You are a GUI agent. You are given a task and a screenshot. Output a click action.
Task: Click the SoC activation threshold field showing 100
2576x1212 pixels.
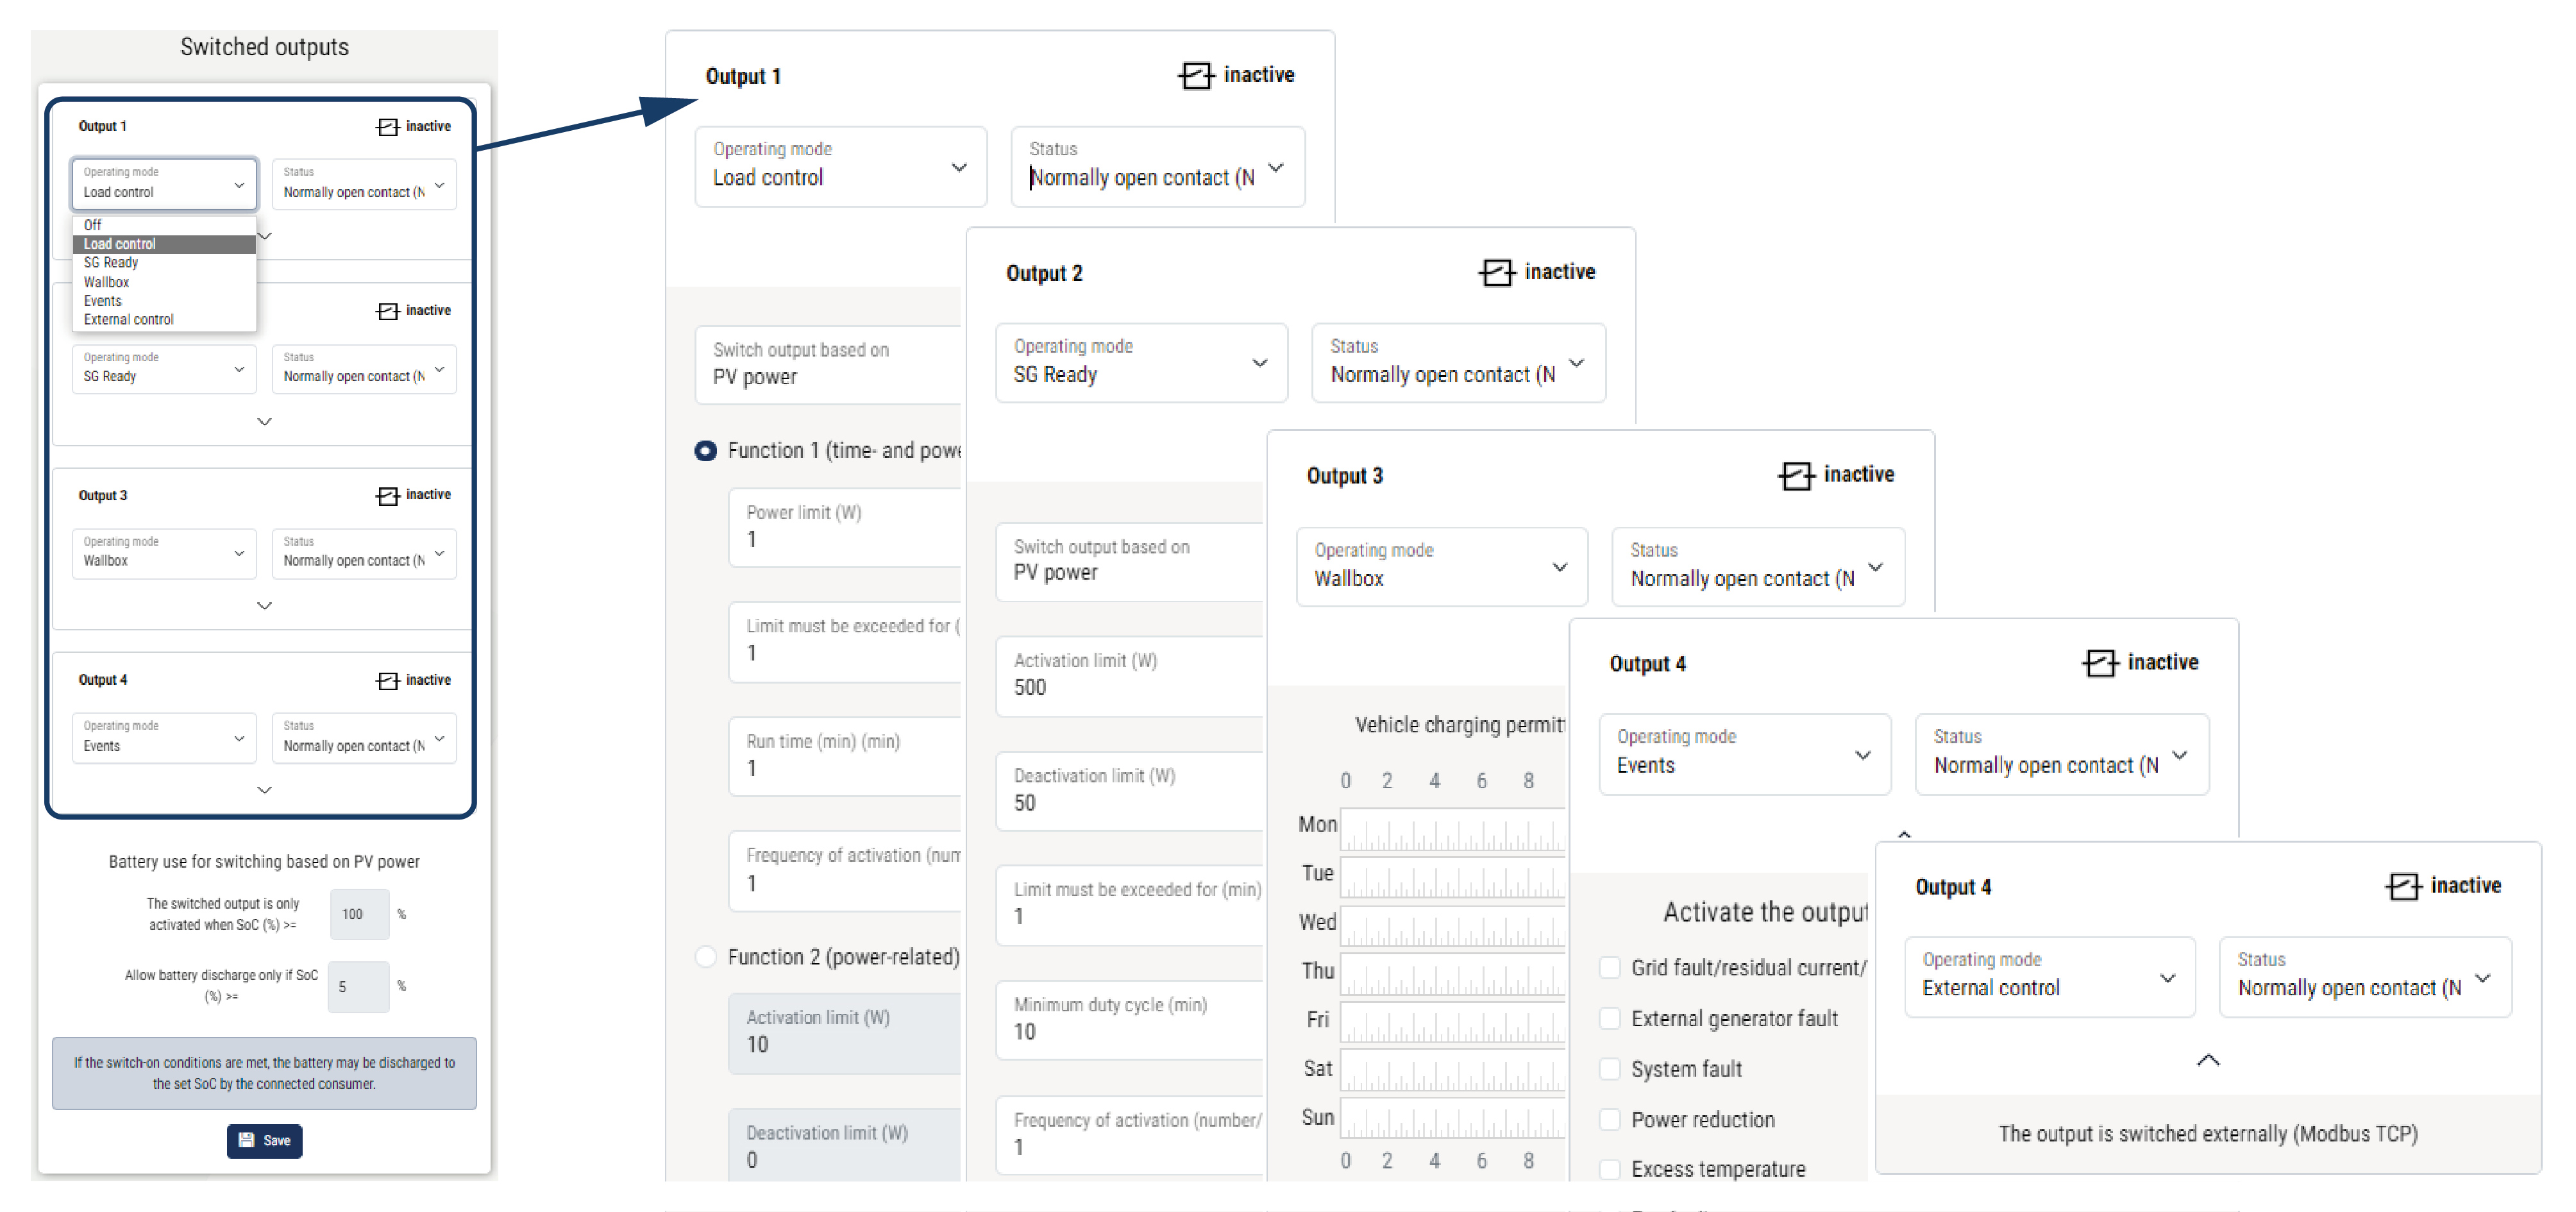[x=358, y=914]
